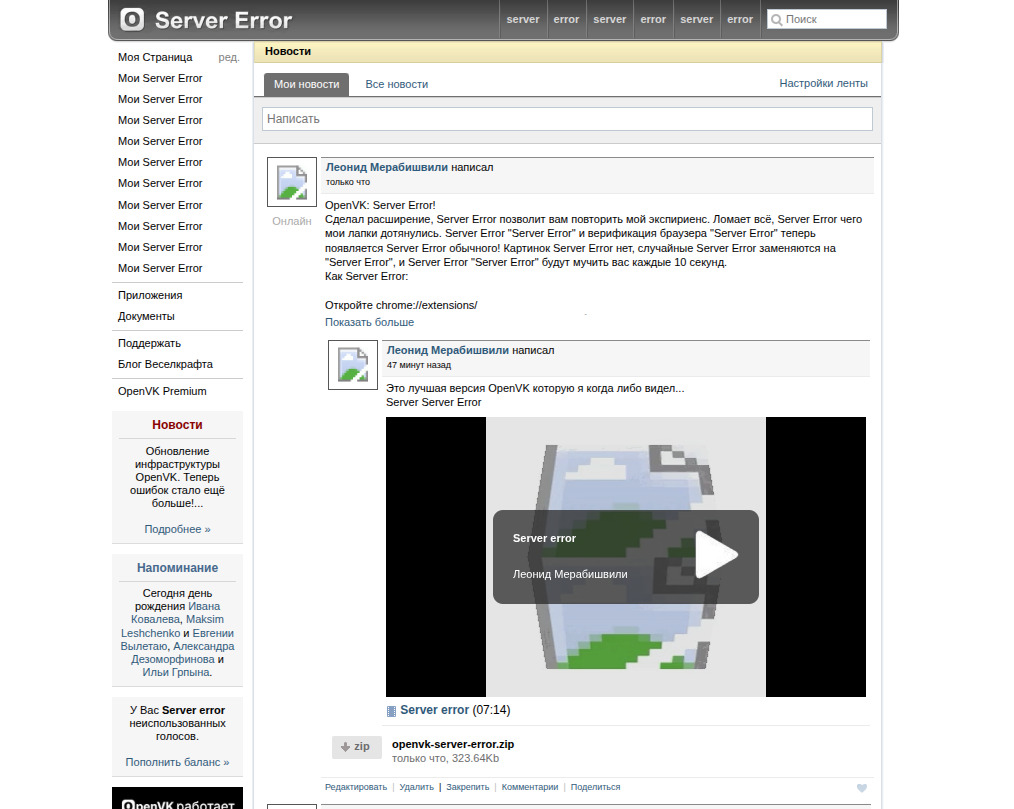The width and height of the screenshot is (1014, 809).
Task: Click the Новости heading in sidebar box
Action: point(177,425)
